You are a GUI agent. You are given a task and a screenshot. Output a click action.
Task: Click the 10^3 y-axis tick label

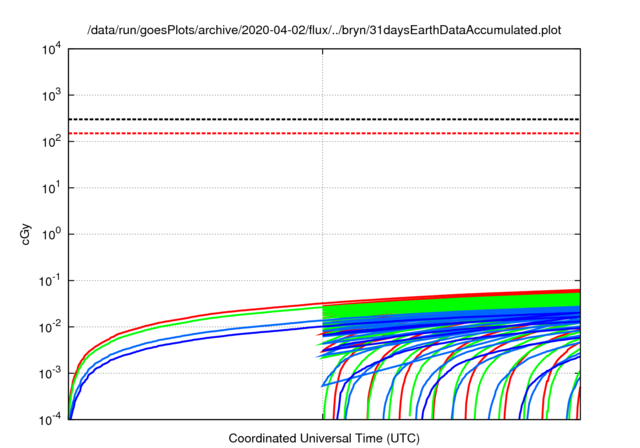(x=52, y=96)
